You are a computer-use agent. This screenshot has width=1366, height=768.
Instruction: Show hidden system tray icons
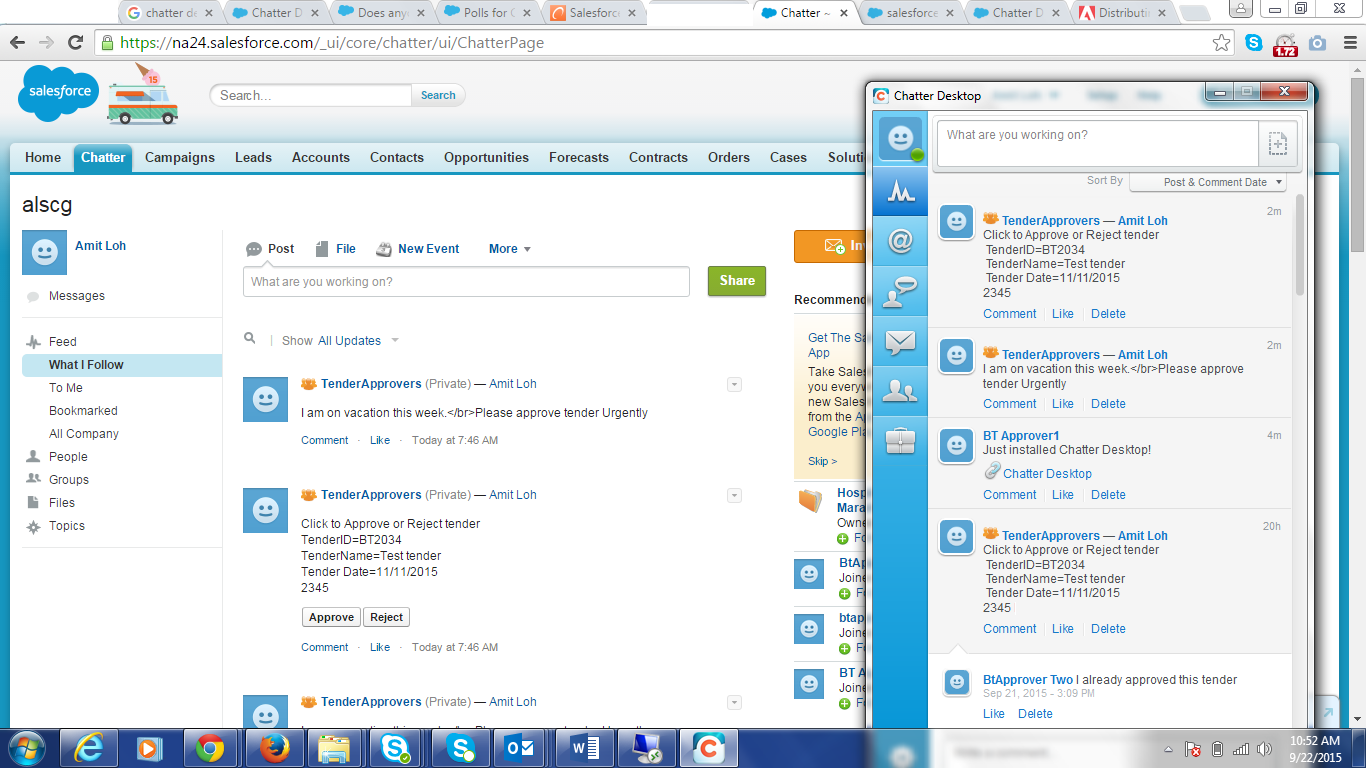click(1168, 749)
